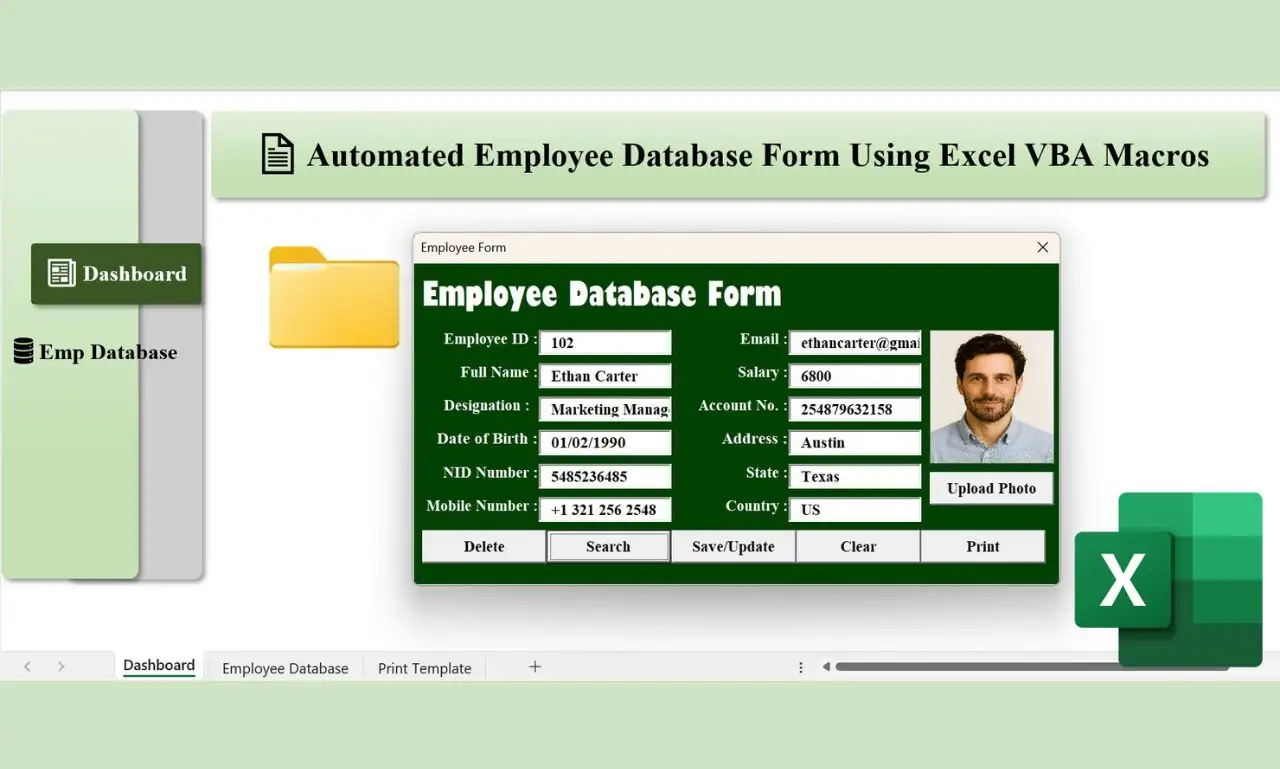Viewport: 1280px width, 769px height.
Task: Click Save/Update to store the record
Action: pos(733,546)
